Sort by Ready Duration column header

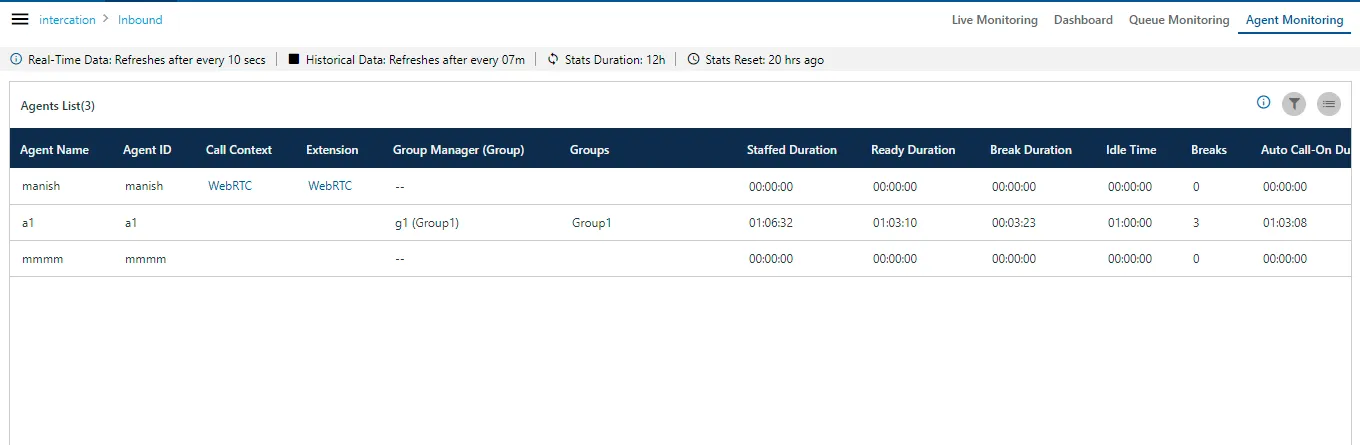click(913, 150)
